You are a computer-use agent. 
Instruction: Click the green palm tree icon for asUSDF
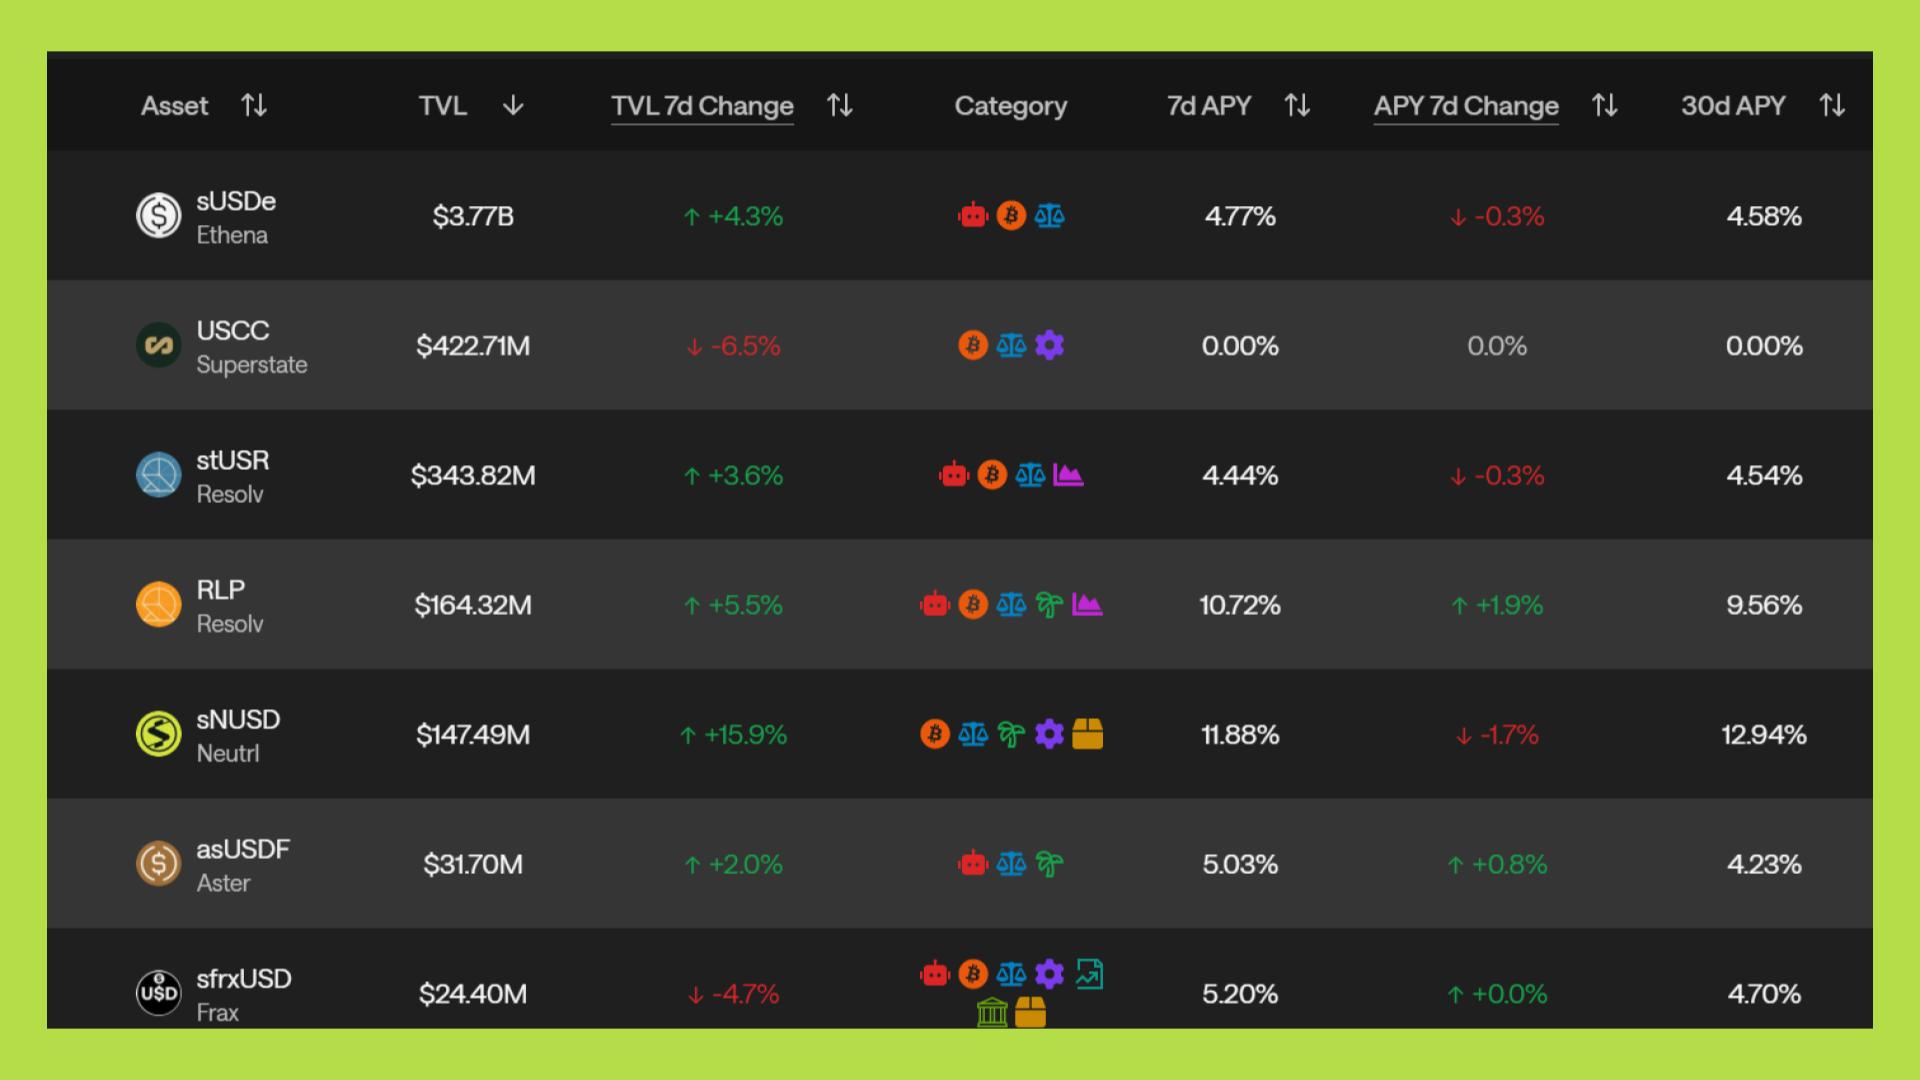[x=1049, y=864]
